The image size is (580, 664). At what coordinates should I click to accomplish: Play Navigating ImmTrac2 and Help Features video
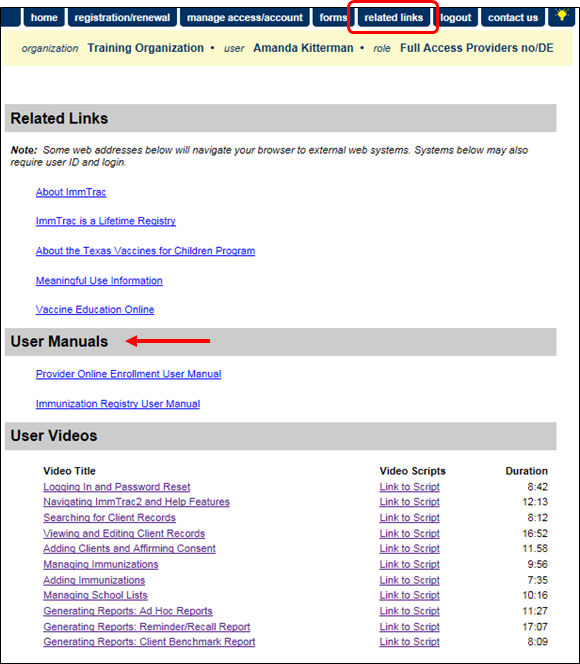click(136, 502)
